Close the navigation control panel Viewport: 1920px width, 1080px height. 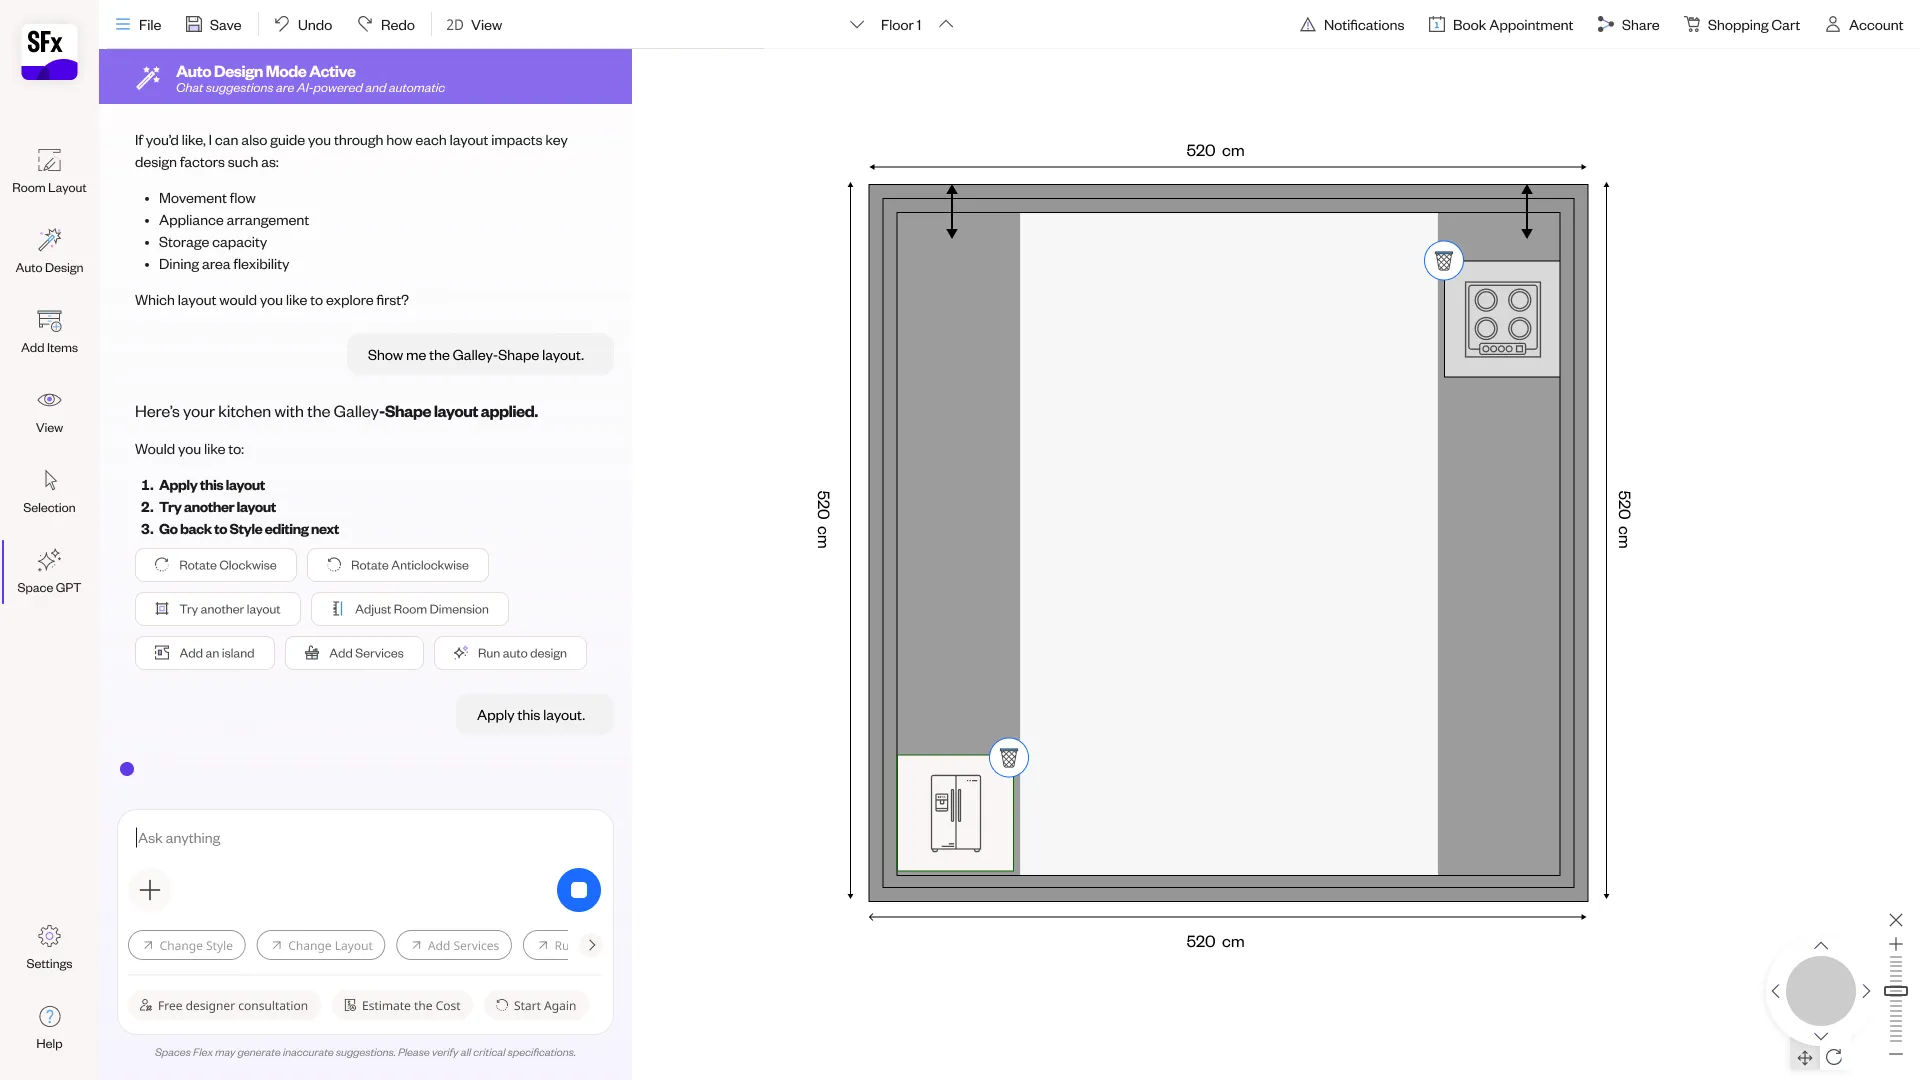[x=1895, y=920]
